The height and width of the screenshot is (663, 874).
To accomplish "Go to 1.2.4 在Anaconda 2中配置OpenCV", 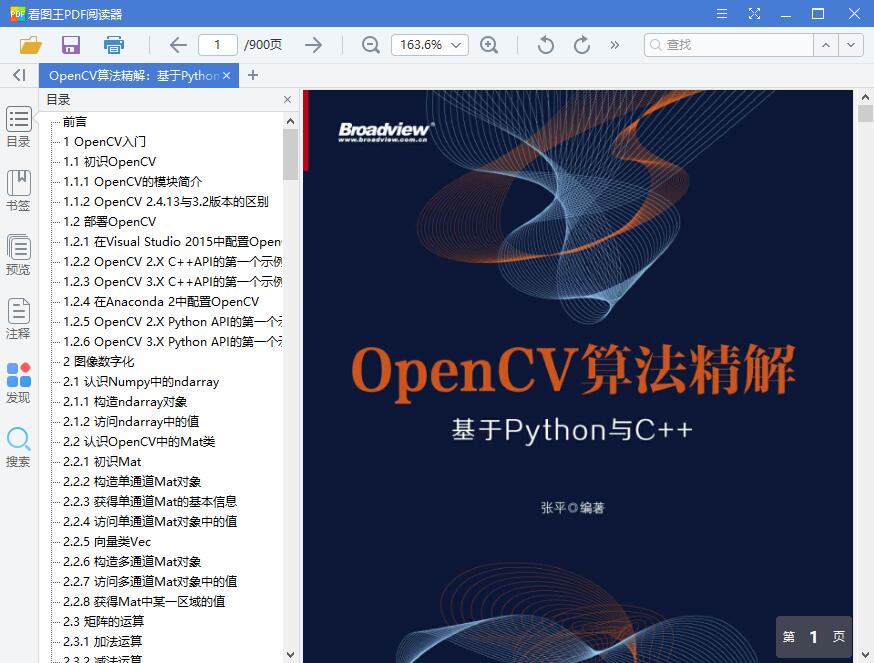I will (161, 302).
